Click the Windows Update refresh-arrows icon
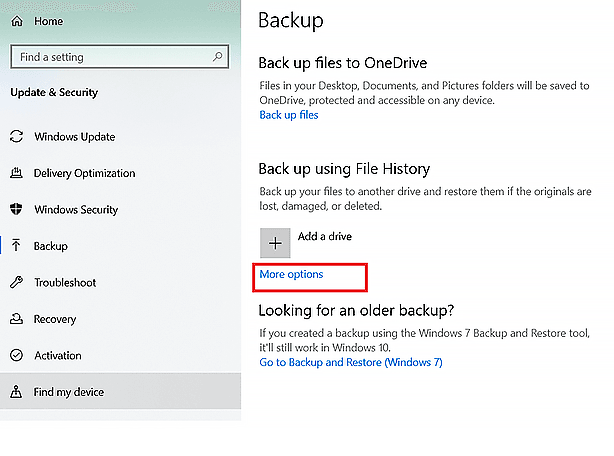This screenshot has height=456, width=614. click(16, 137)
